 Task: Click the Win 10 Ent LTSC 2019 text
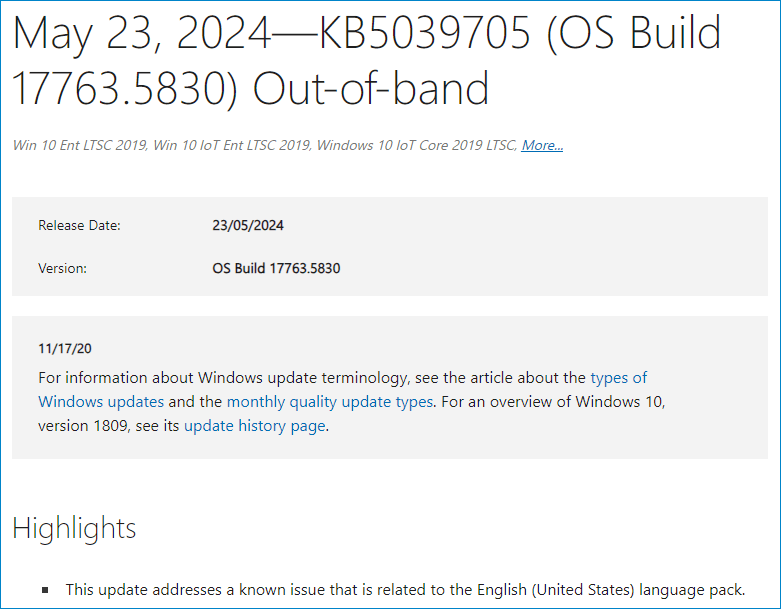pyautogui.click(x=76, y=146)
